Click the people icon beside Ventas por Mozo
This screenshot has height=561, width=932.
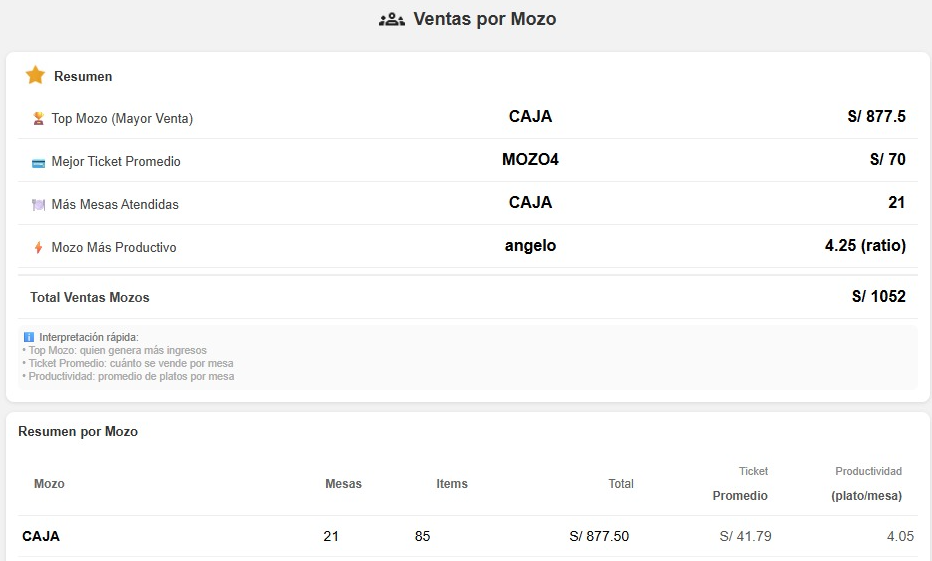click(391, 19)
